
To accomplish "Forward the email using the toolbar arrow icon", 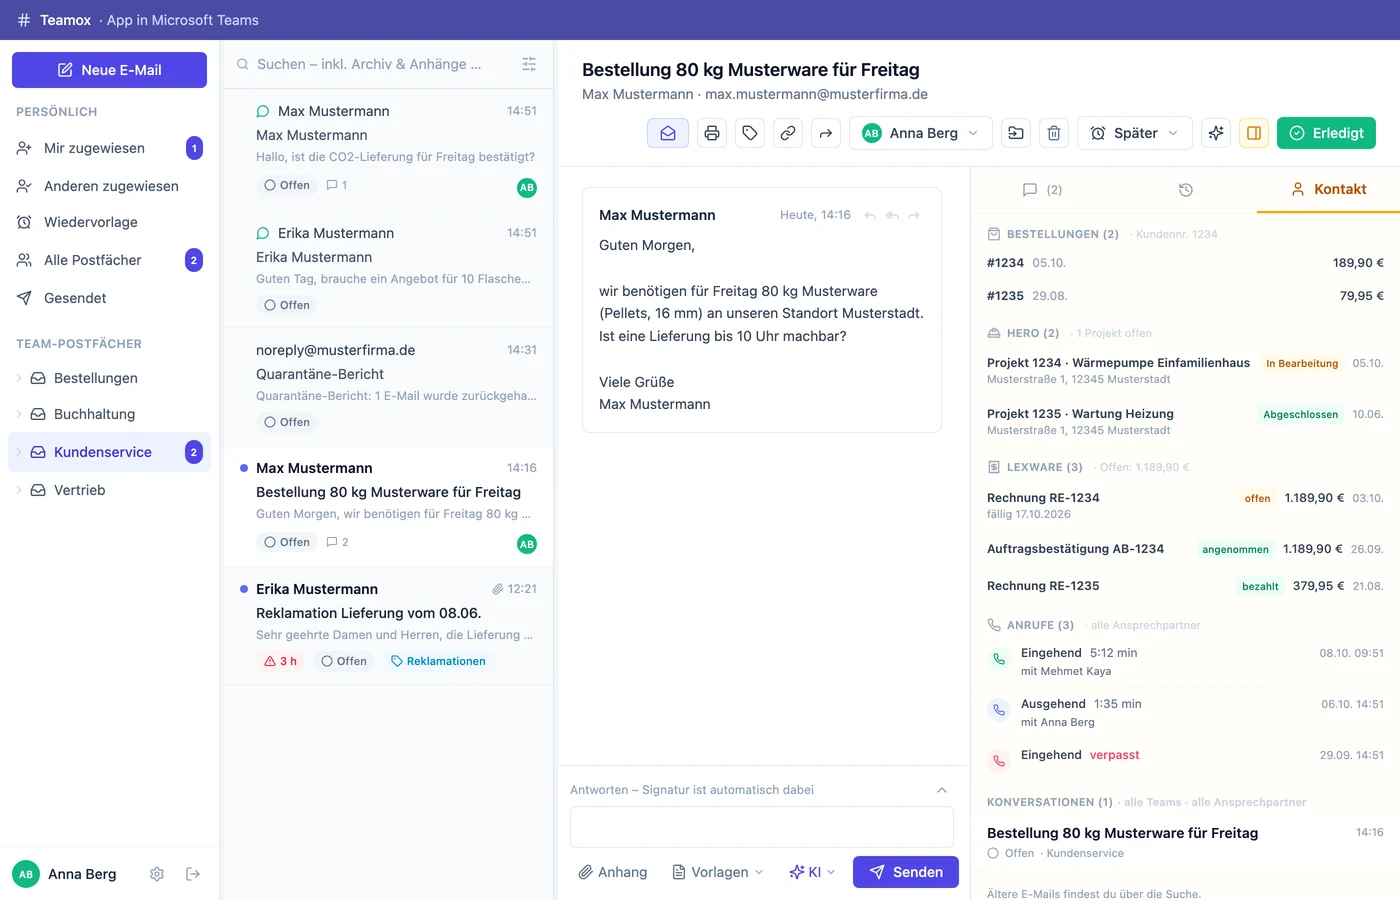I will (826, 133).
